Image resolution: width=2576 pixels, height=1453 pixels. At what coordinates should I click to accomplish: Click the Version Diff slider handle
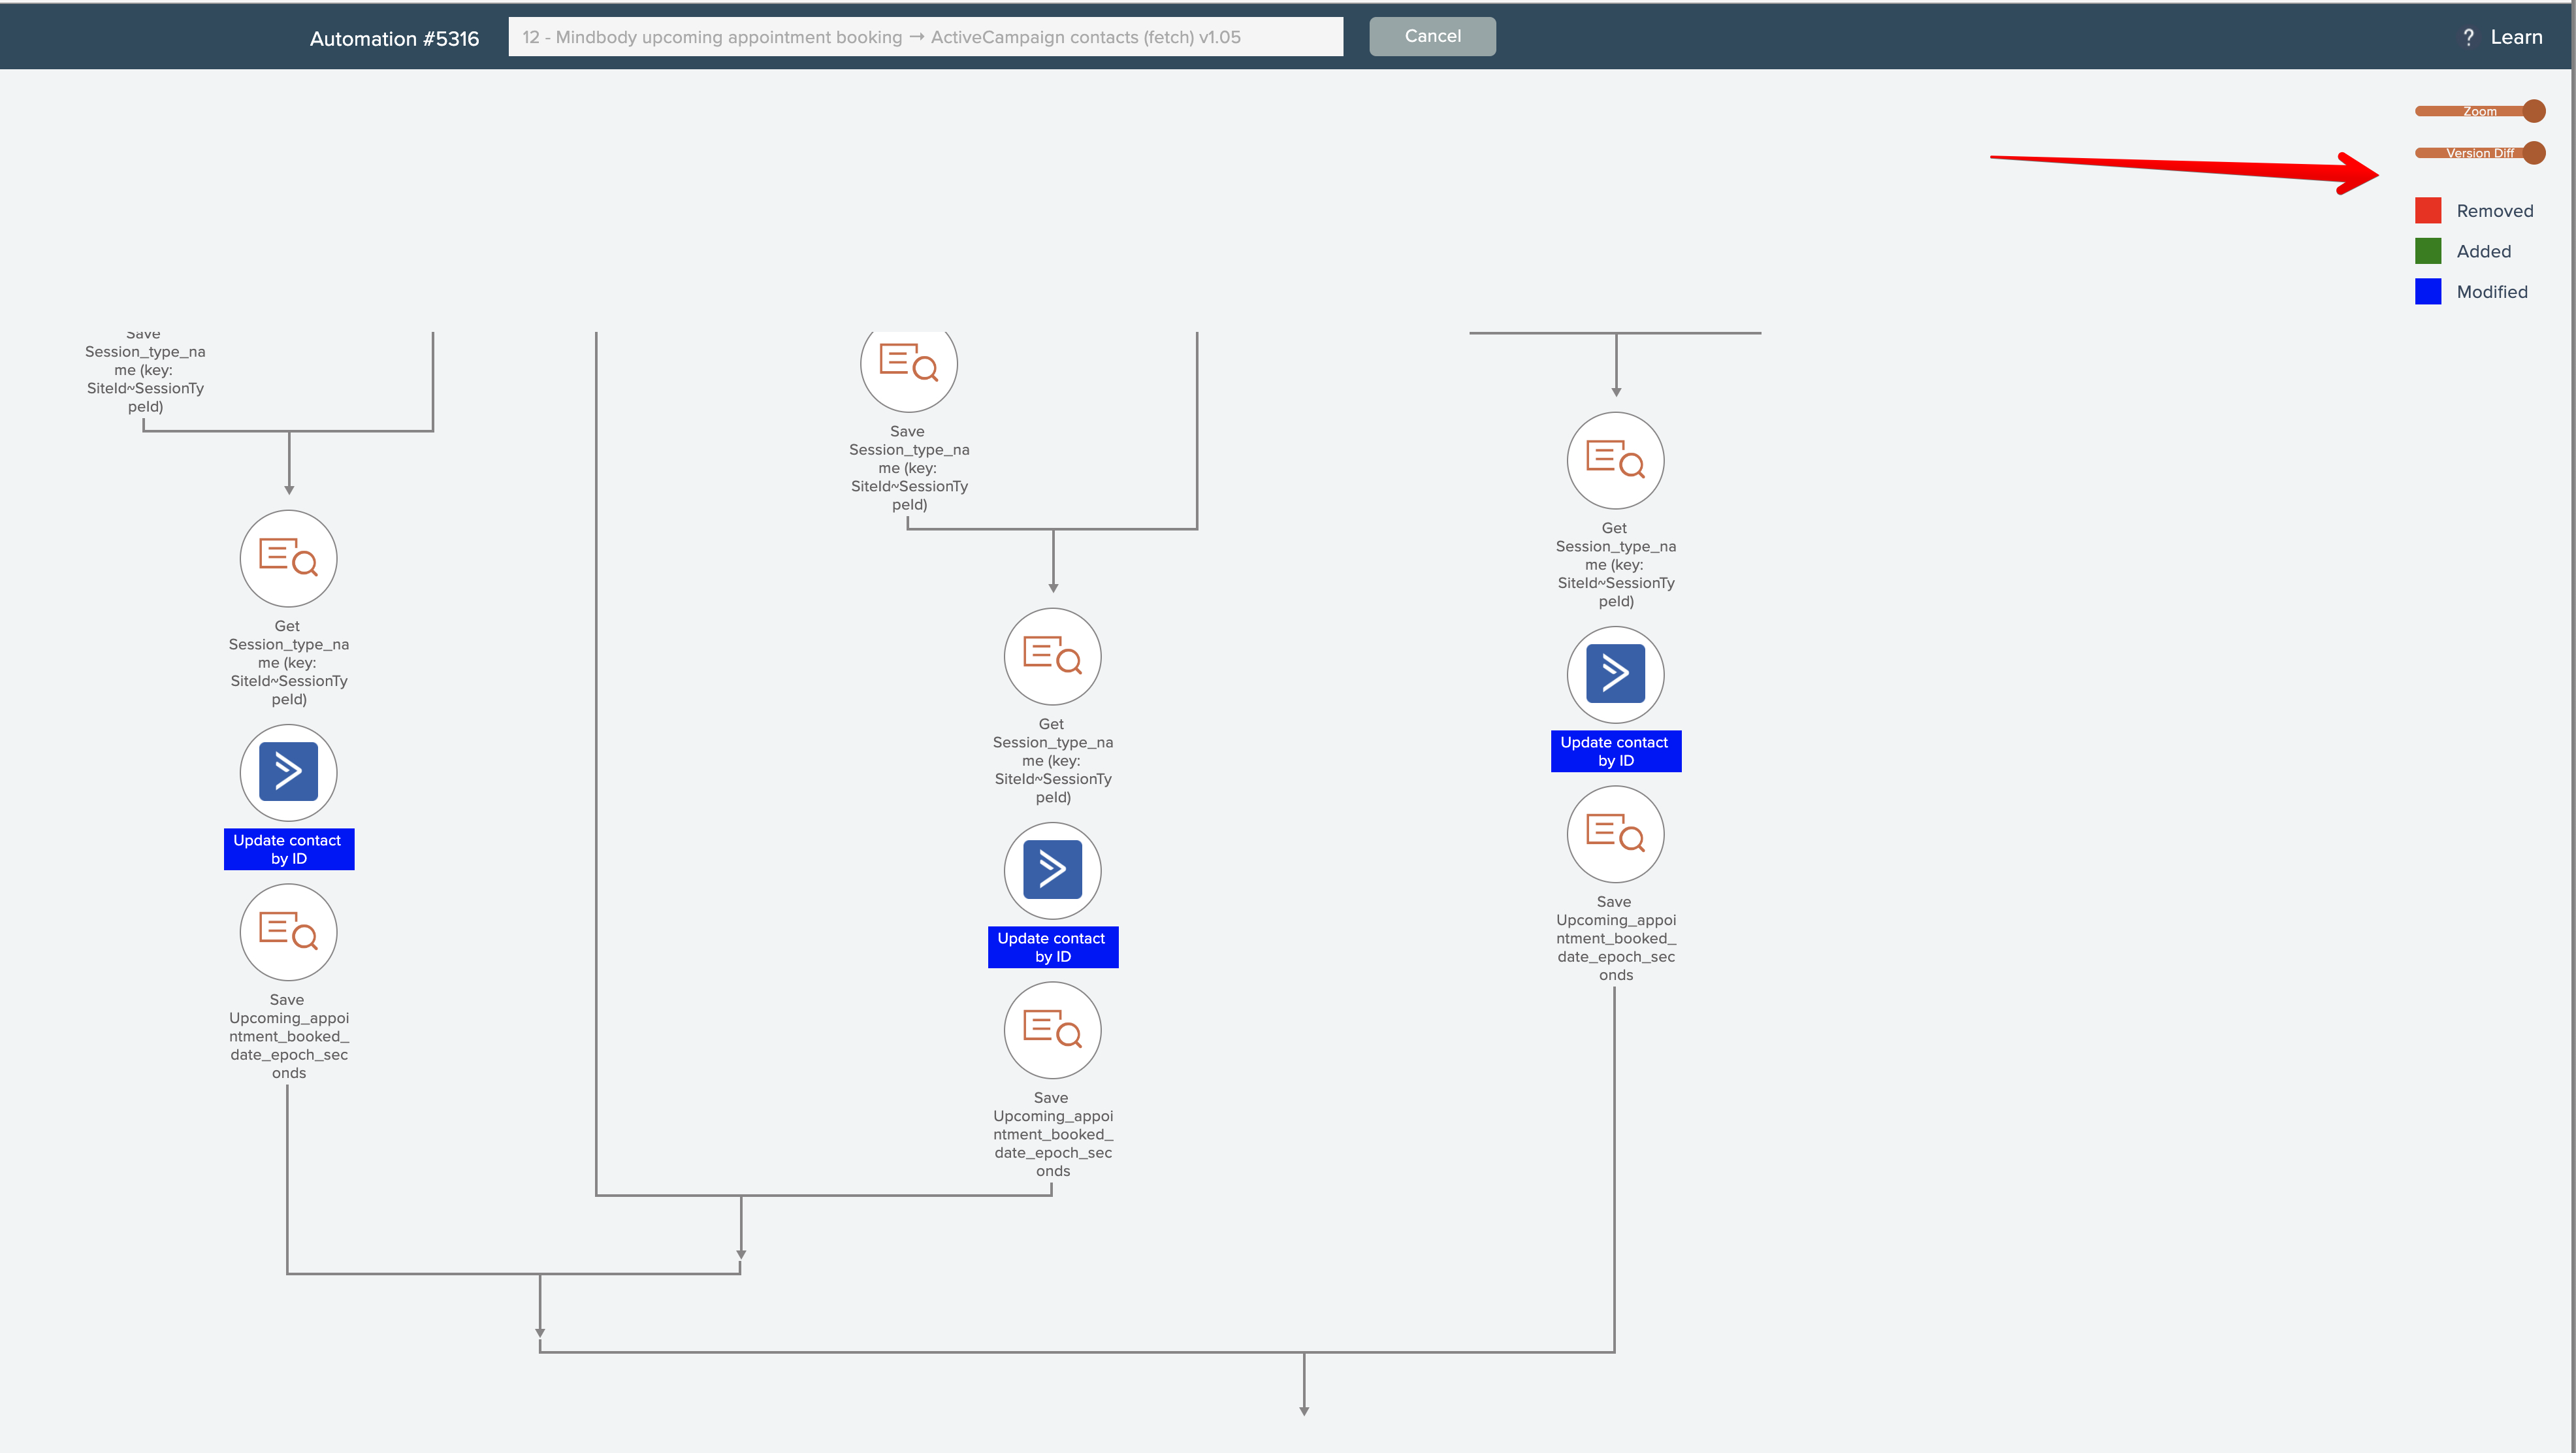(2533, 153)
